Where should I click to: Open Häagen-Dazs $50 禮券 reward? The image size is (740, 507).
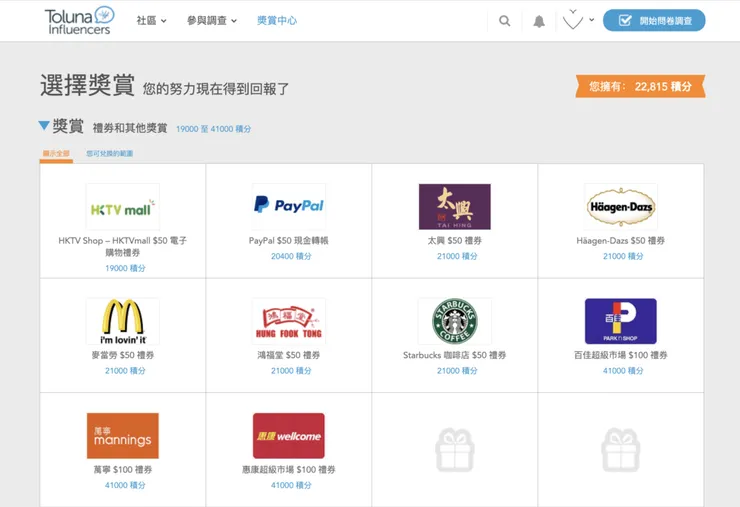tap(621, 241)
